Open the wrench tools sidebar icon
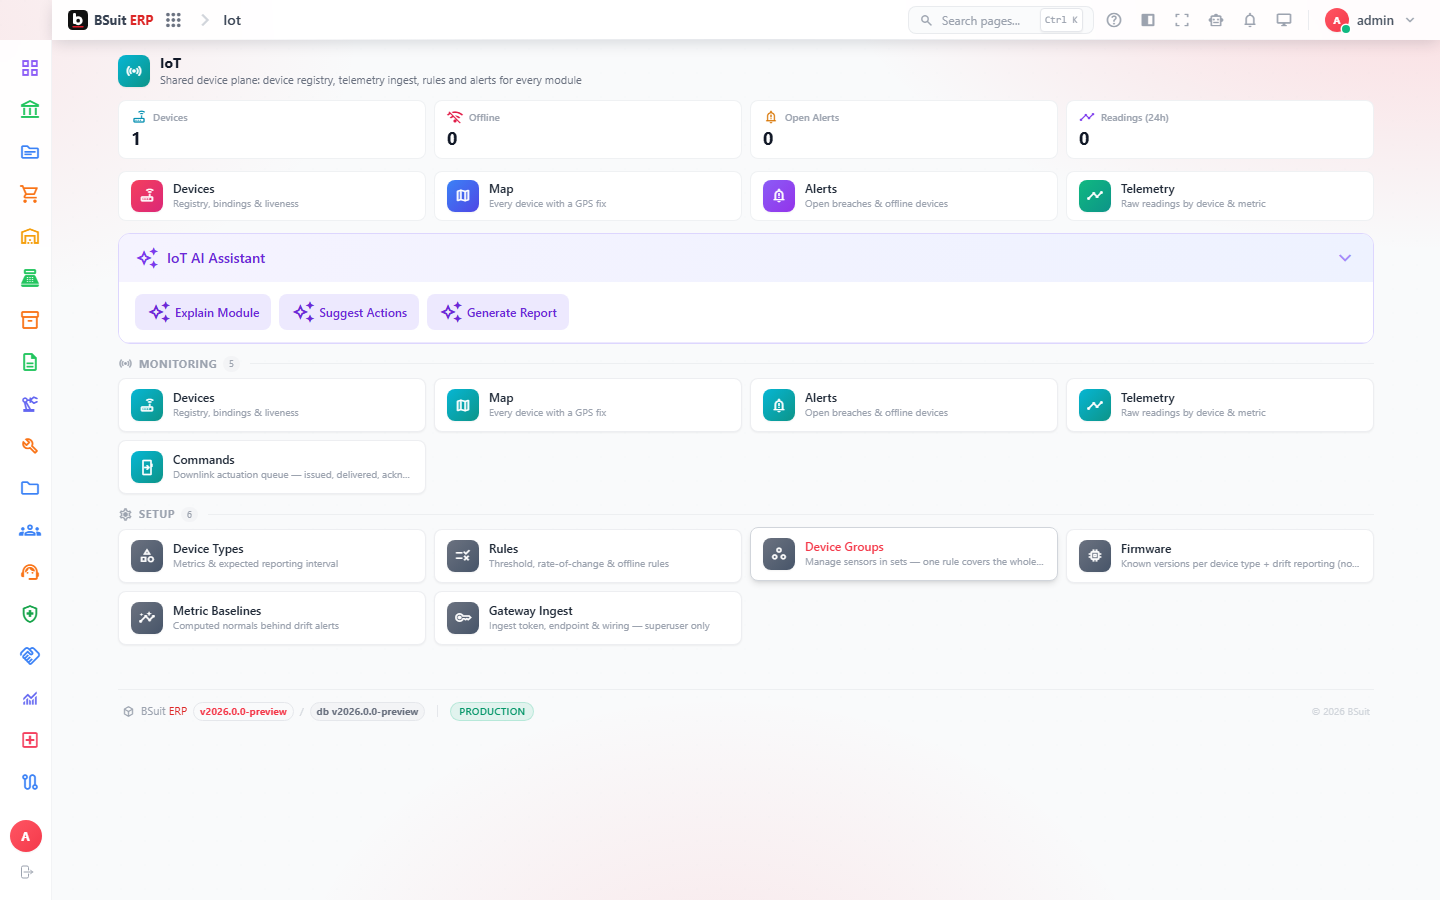Screen dimensions: 1440x900 pos(30,446)
